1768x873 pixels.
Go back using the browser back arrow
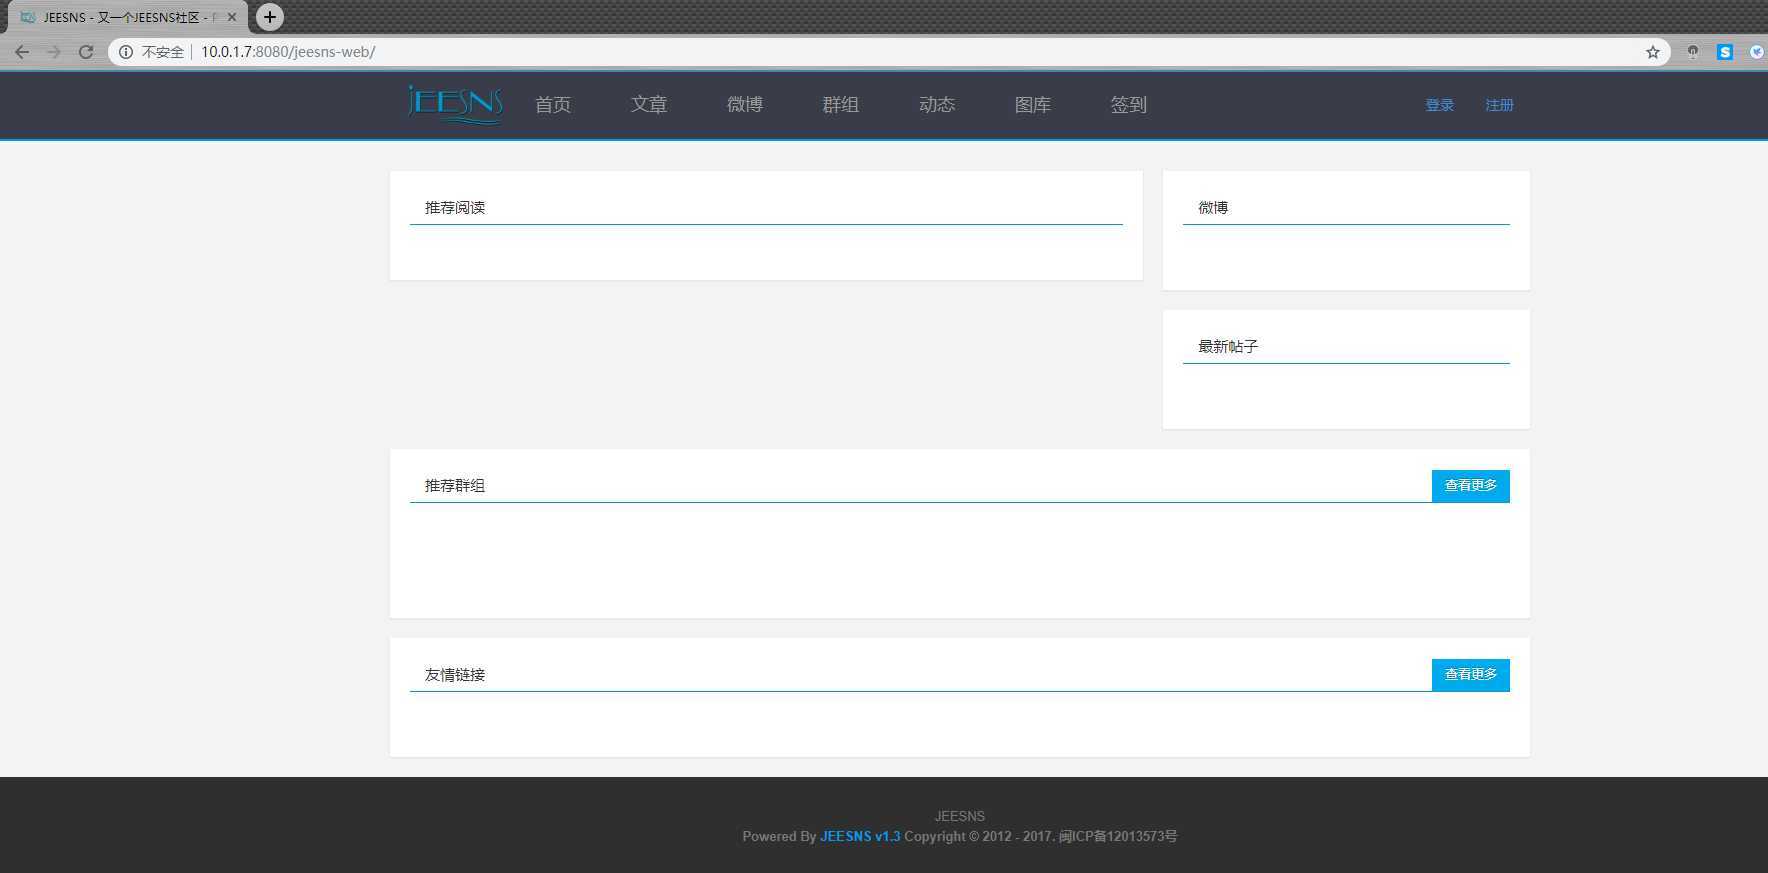[x=22, y=52]
